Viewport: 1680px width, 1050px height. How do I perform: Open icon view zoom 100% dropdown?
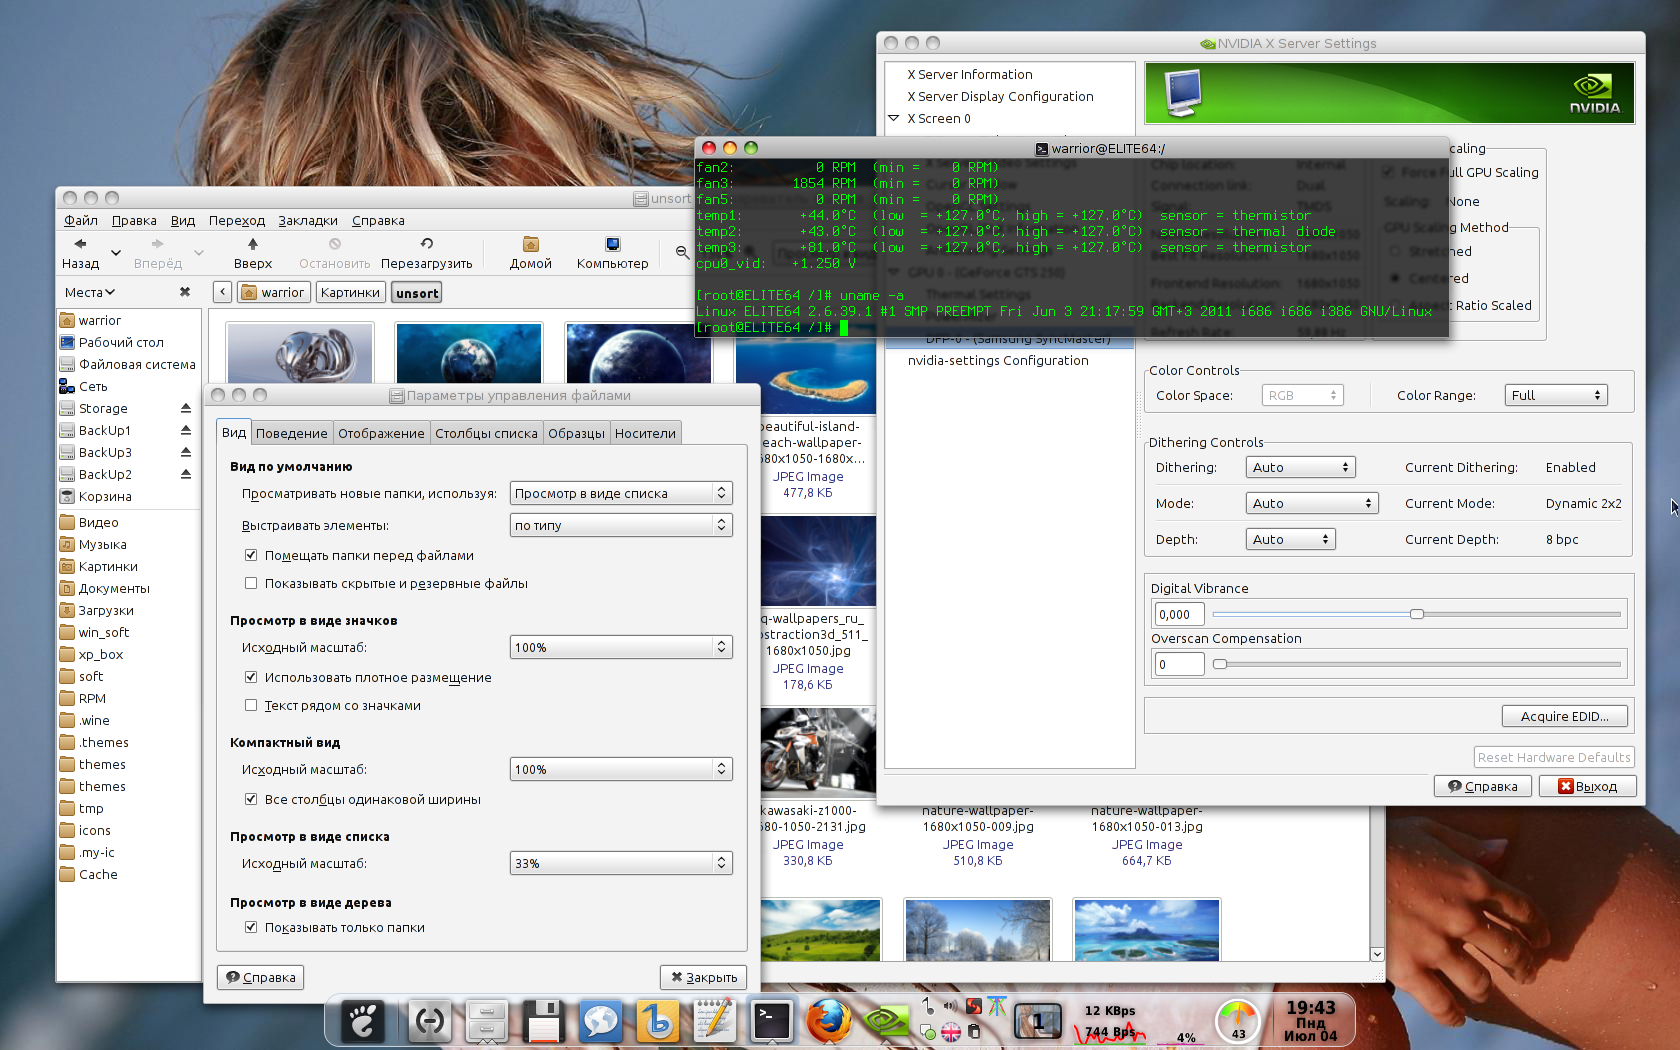[x=621, y=647]
